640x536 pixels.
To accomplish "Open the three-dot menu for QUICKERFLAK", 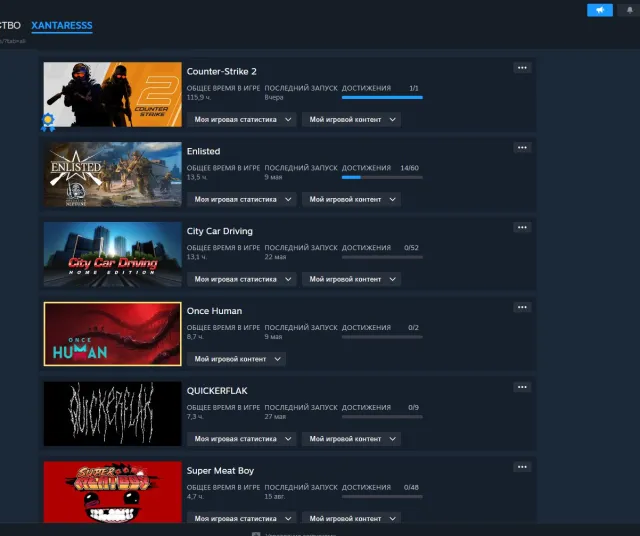I will [522, 387].
